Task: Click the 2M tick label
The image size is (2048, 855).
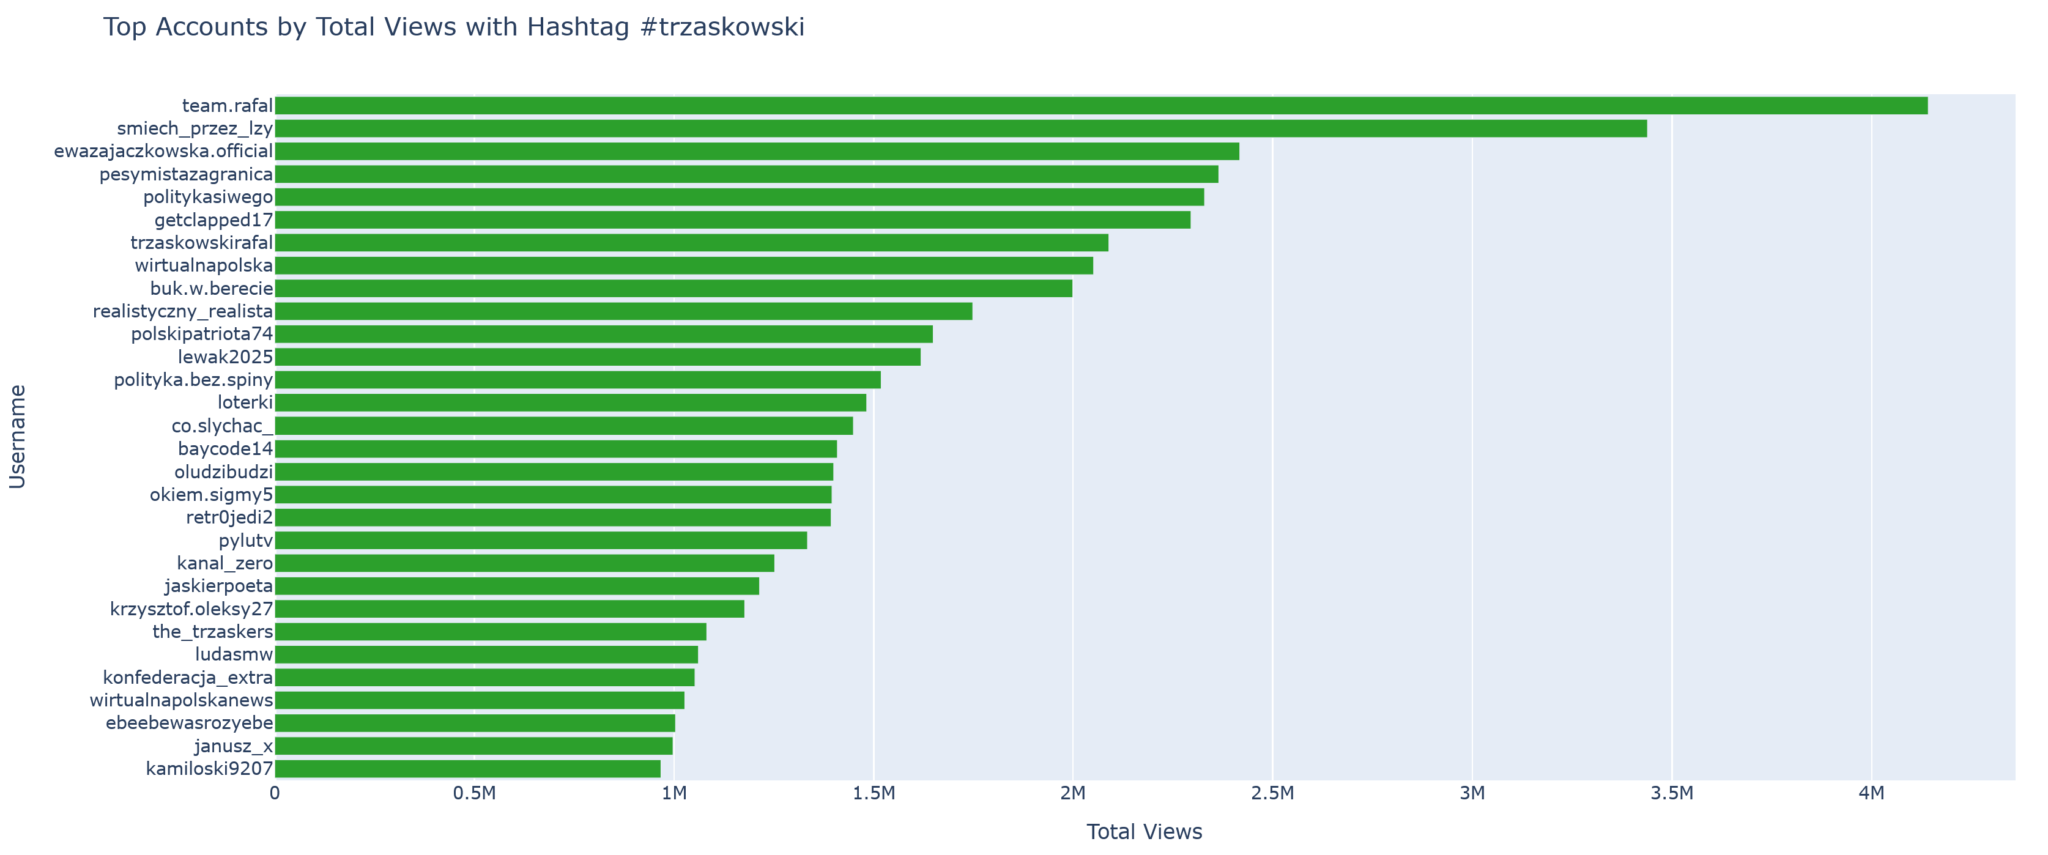Action: pyautogui.click(x=1072, y=794)
